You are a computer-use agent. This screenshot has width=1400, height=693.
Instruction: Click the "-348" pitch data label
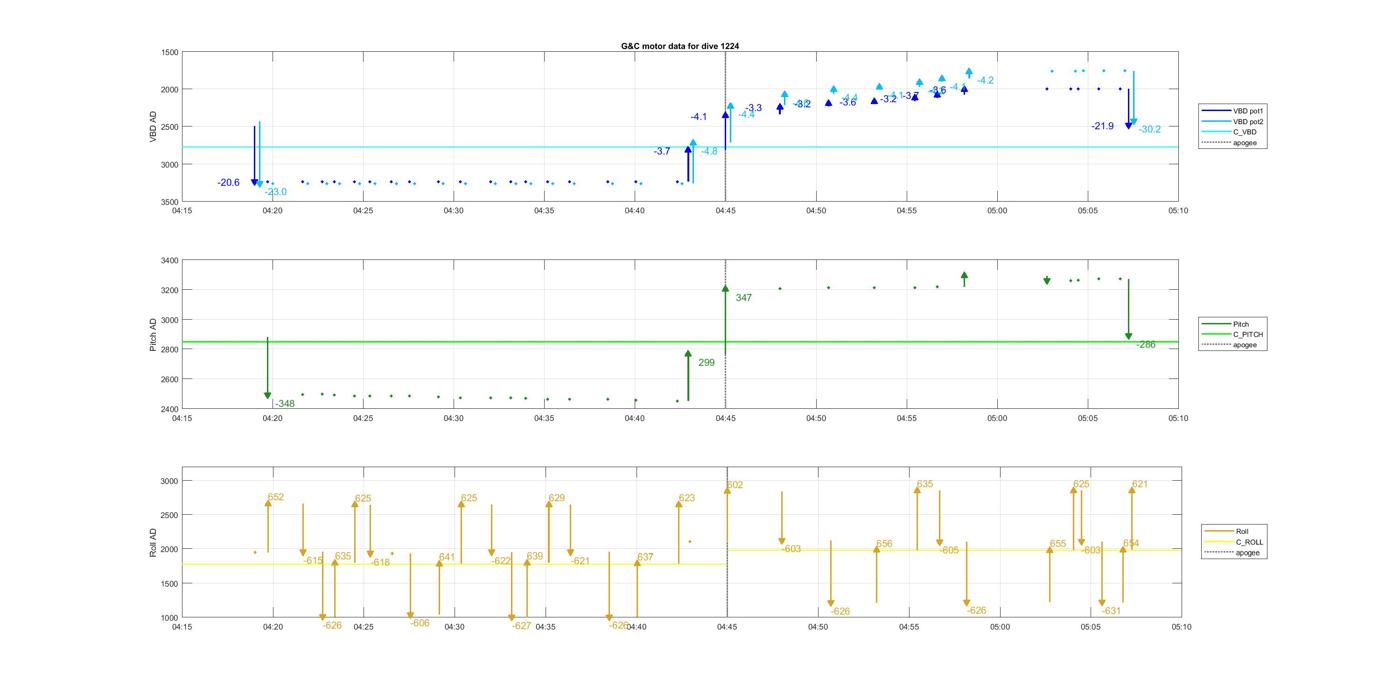(x=285, y=404)
